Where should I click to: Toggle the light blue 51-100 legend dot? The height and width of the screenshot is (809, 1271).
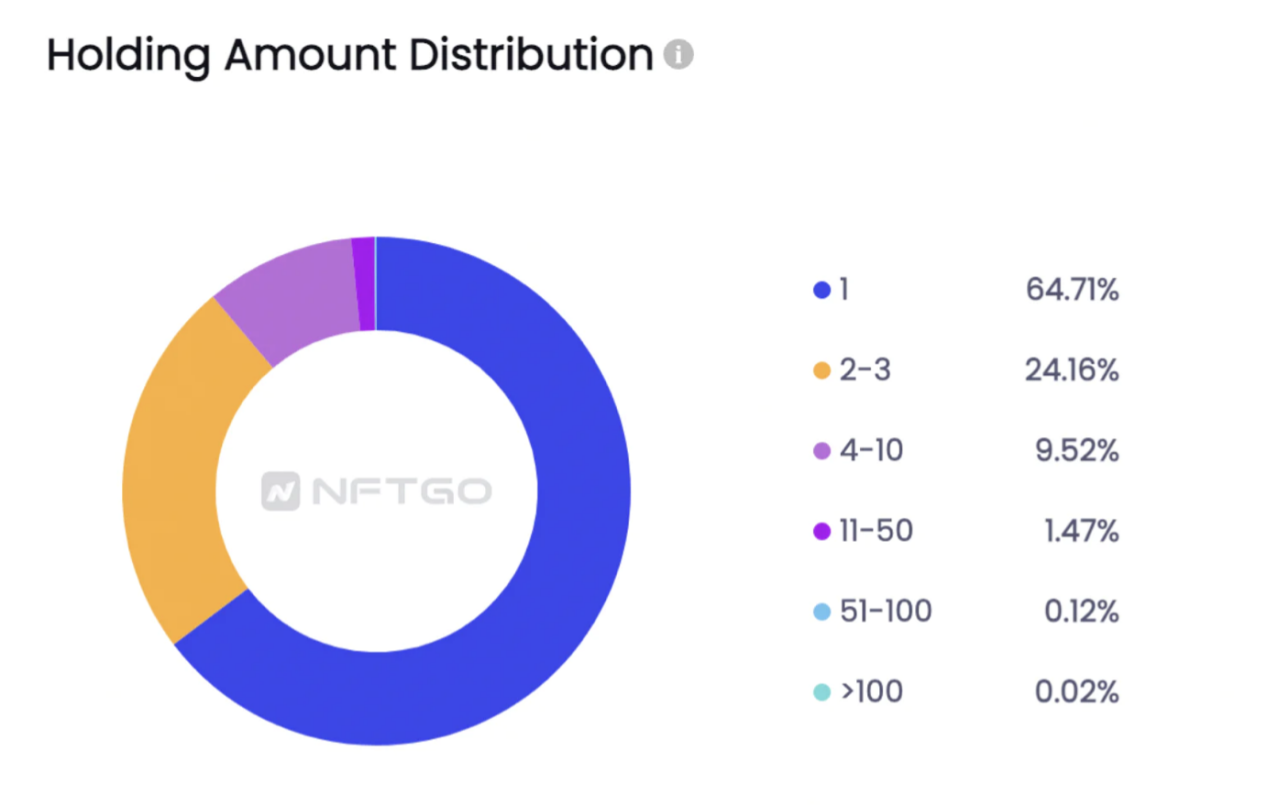pyautogui.click(x=822, y=611)
